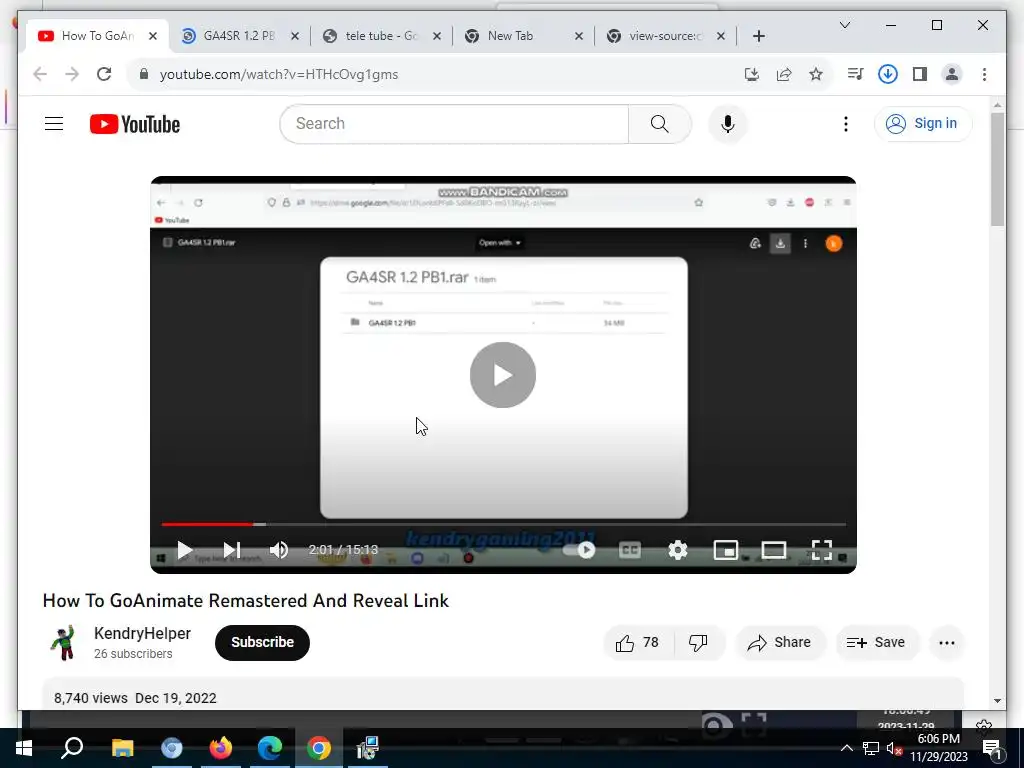Open a new browser tab
1024x768 pixels.
tap(758, 36)
